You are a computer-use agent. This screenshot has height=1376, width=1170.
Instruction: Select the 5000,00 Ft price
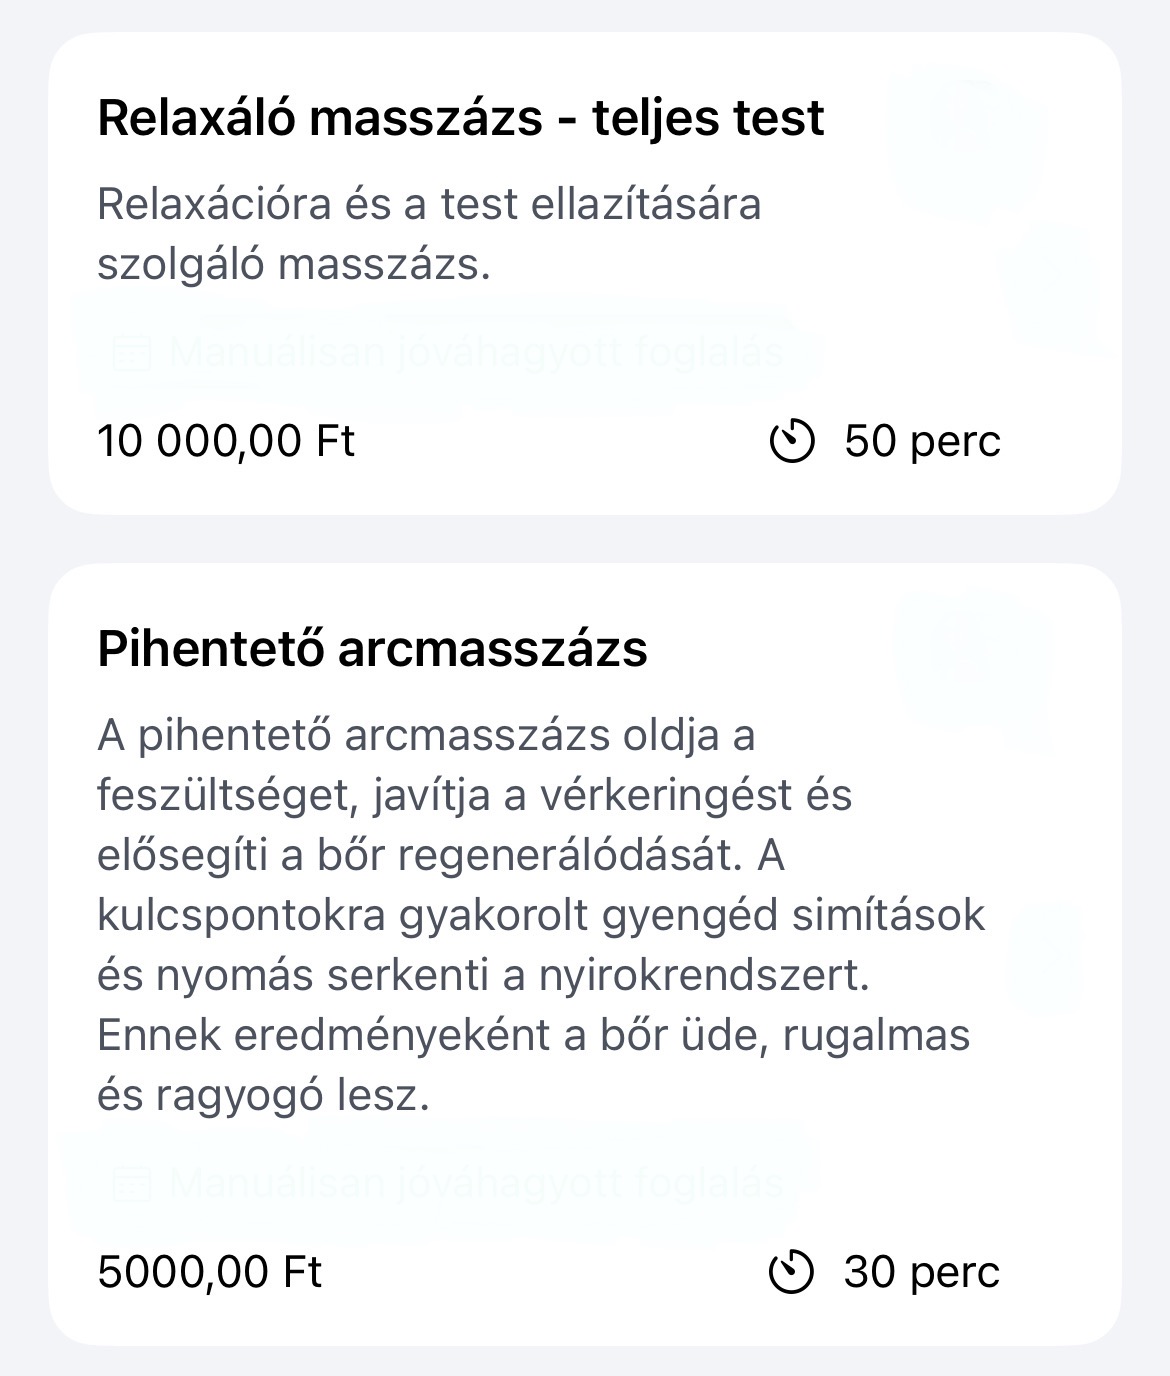(210, 1271)
